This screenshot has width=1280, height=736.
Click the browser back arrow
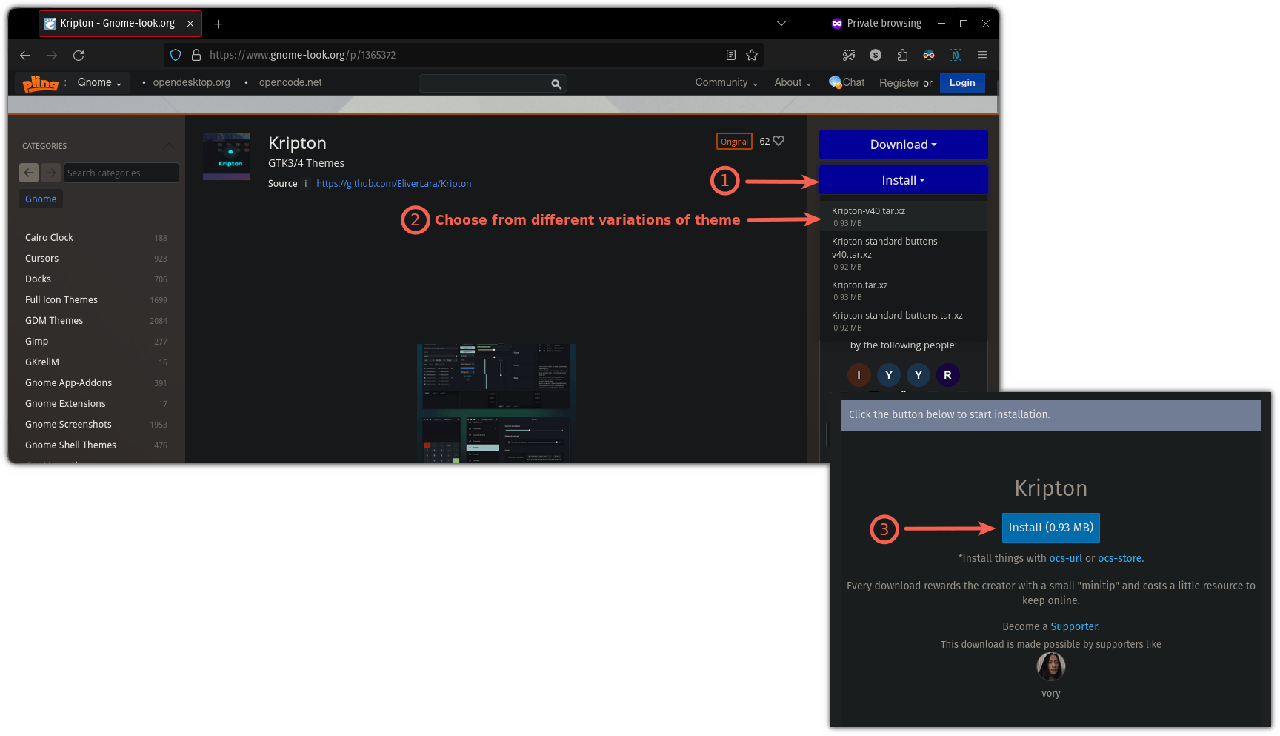point(25,55)
